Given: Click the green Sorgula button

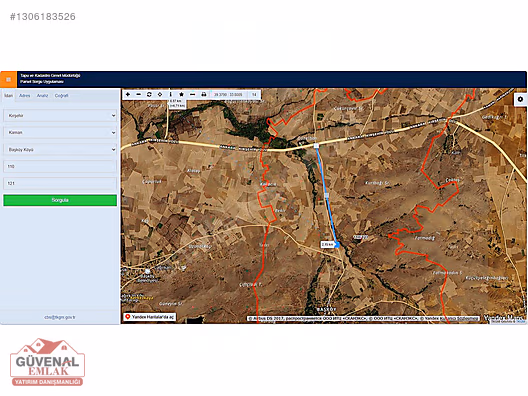Looking at the screenshot, I should pos(60,200).
